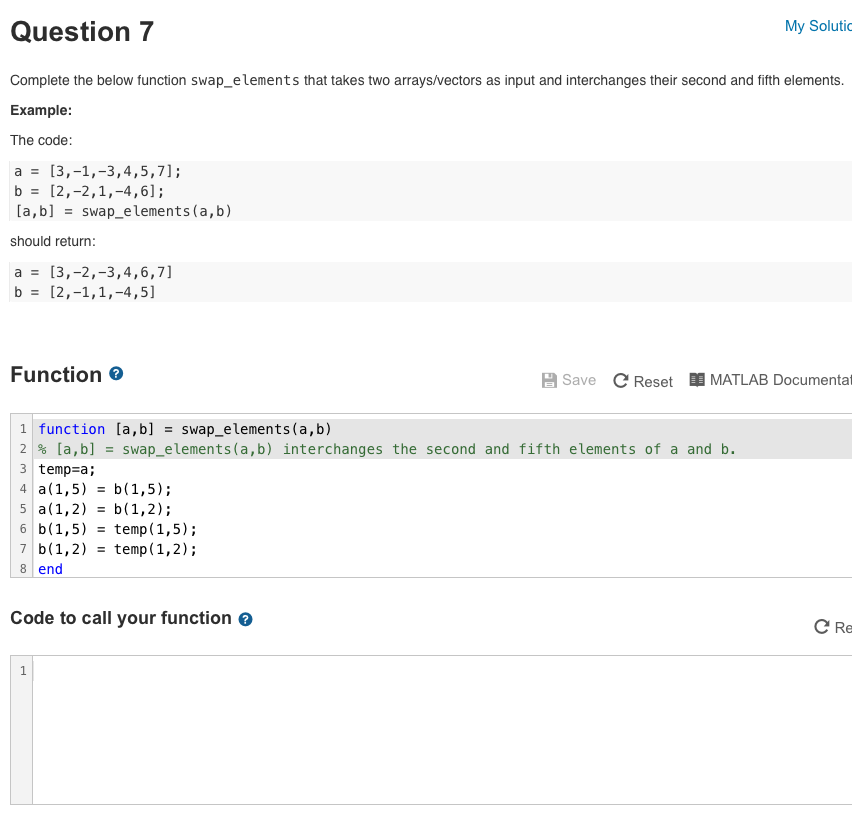Click the help icon next to Code to call your function

[245, 618]
